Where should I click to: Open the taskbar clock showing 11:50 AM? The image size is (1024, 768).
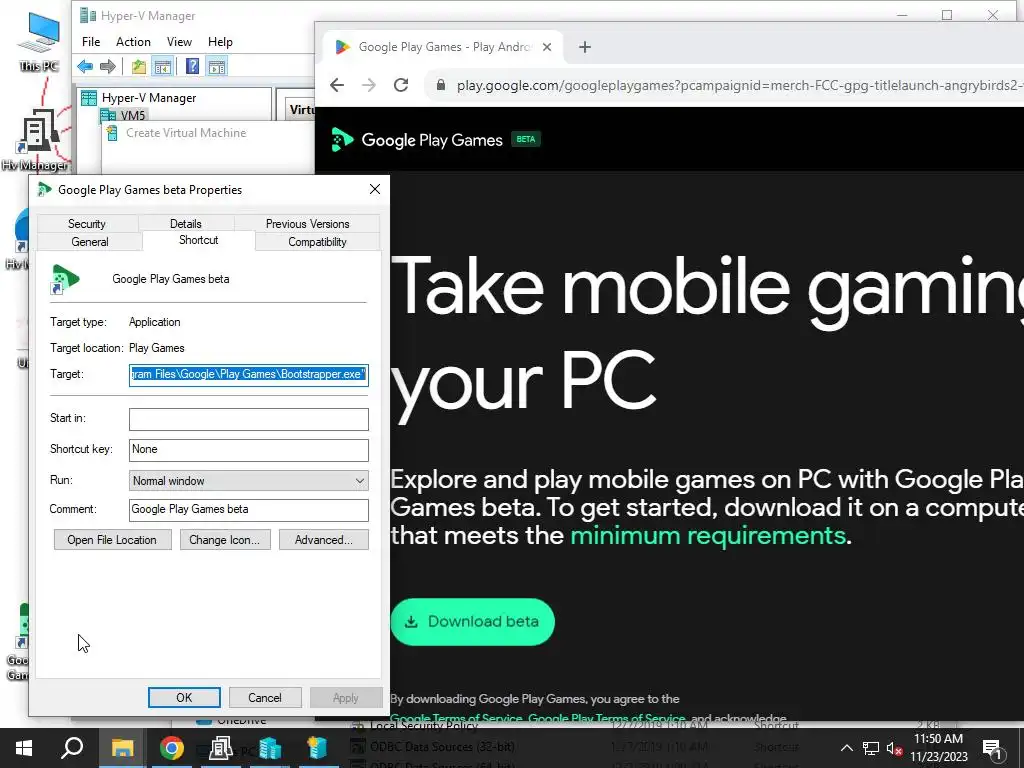(x=938, y=748)
